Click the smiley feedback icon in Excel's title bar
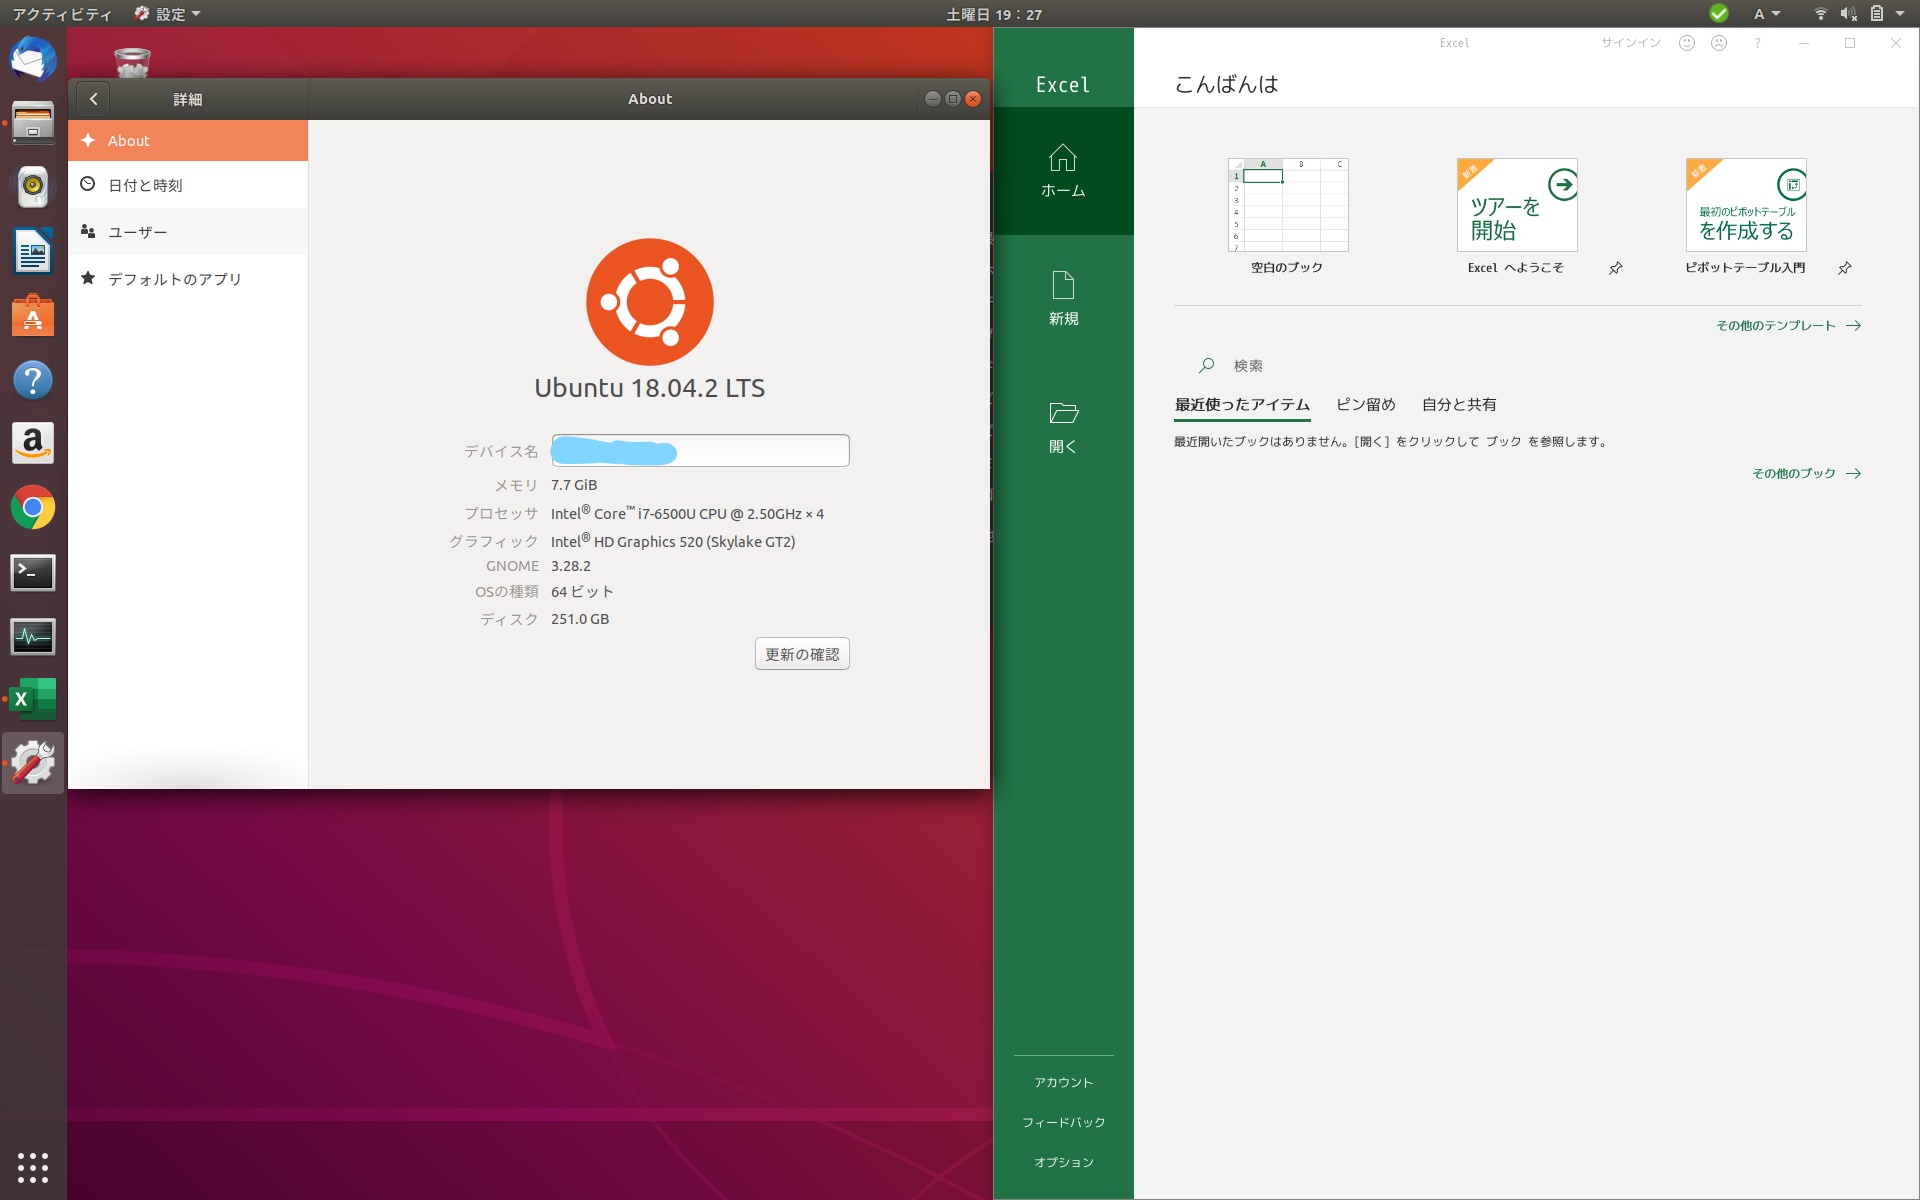 pyautogui.click(x=1687, y=43)
